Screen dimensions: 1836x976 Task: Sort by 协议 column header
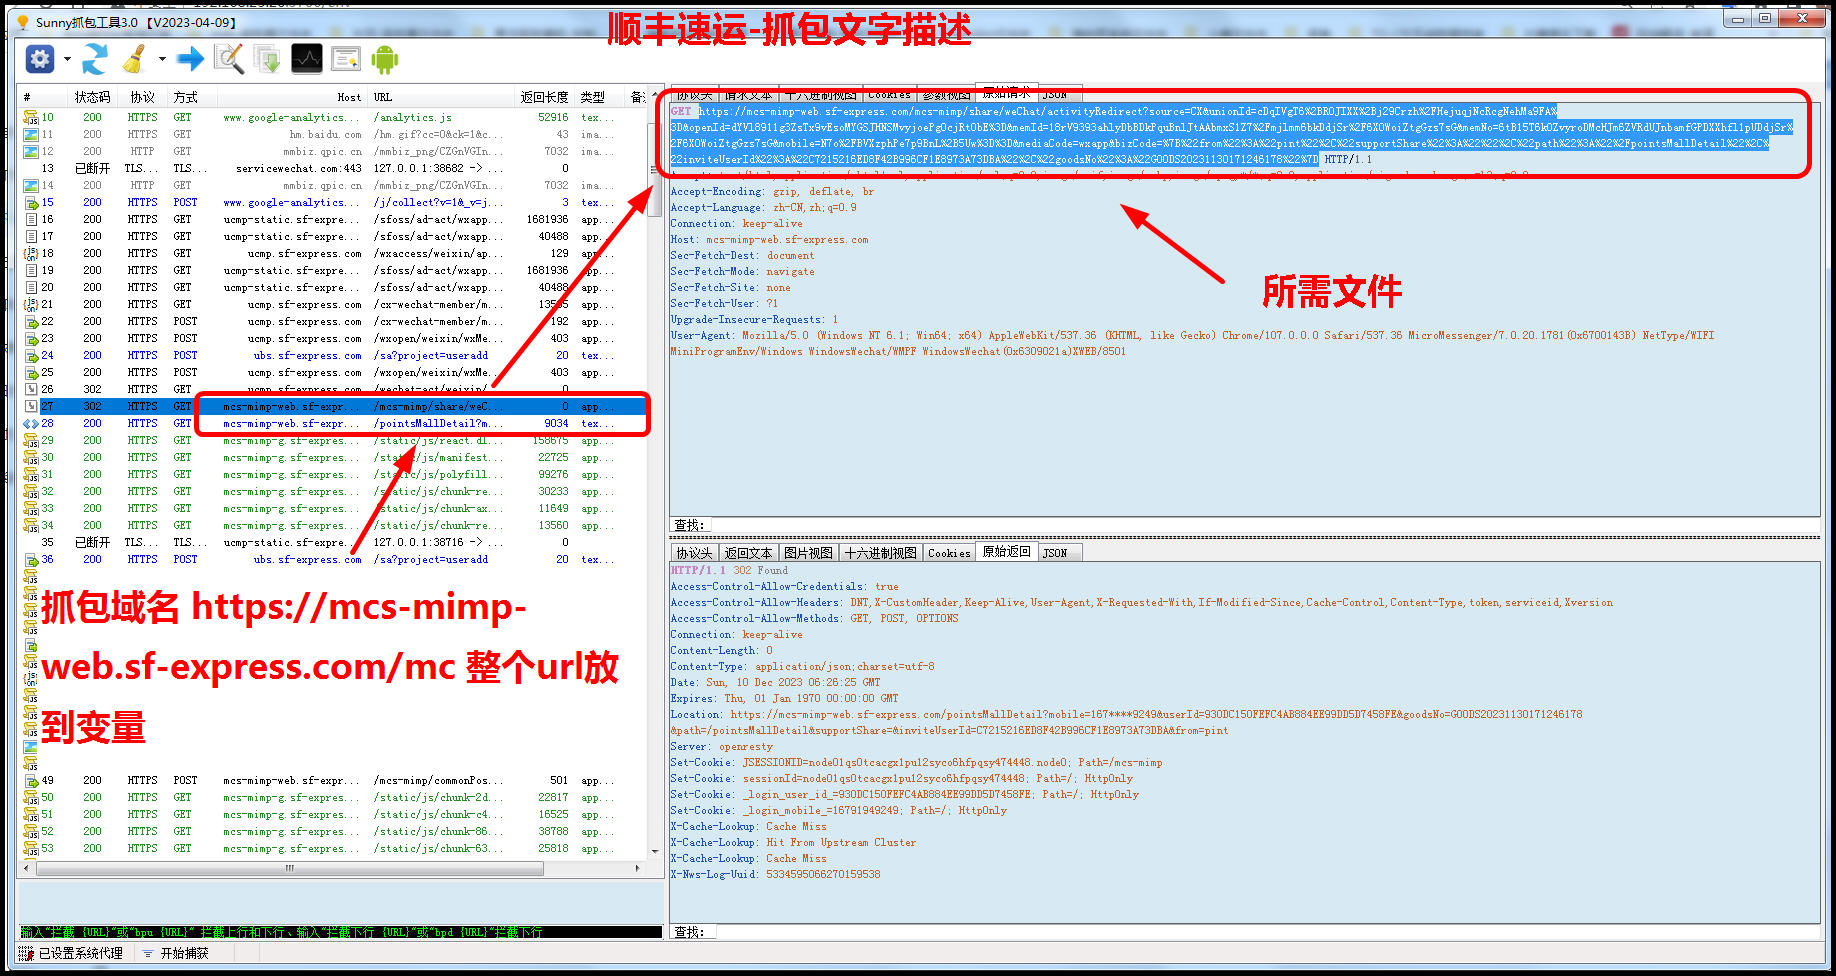click(x=142, y=97)
